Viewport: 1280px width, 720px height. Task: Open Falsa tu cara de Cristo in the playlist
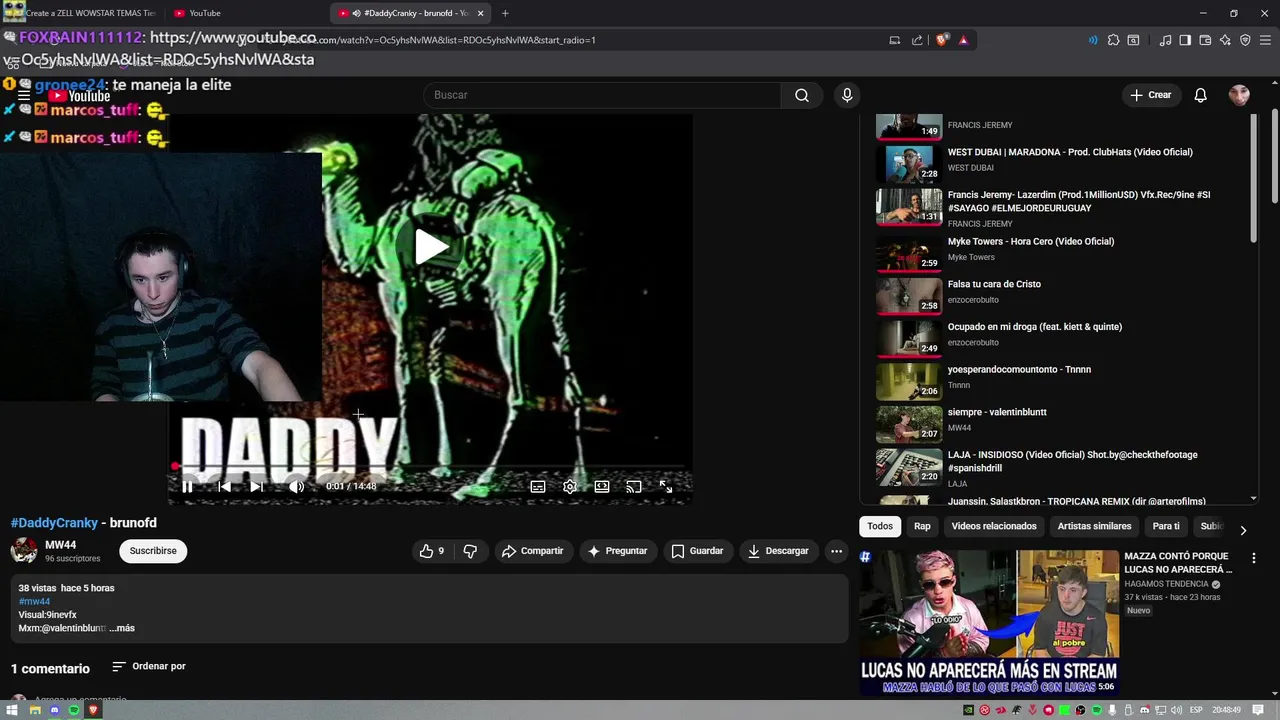tap(1060, 296)
